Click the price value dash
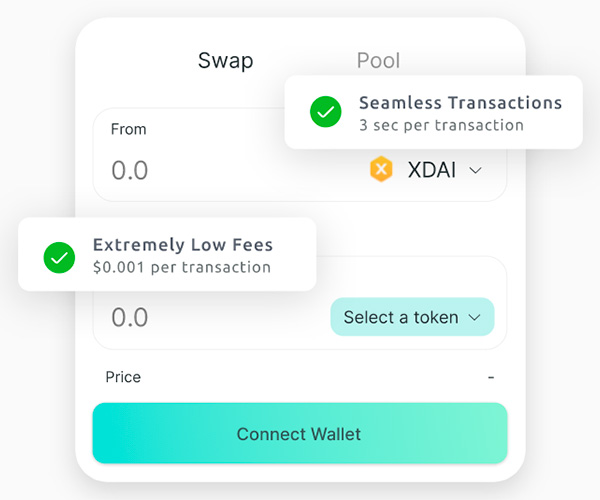This screenshot has width=600, height=500. pyautogui.click(x=491, y=377)
